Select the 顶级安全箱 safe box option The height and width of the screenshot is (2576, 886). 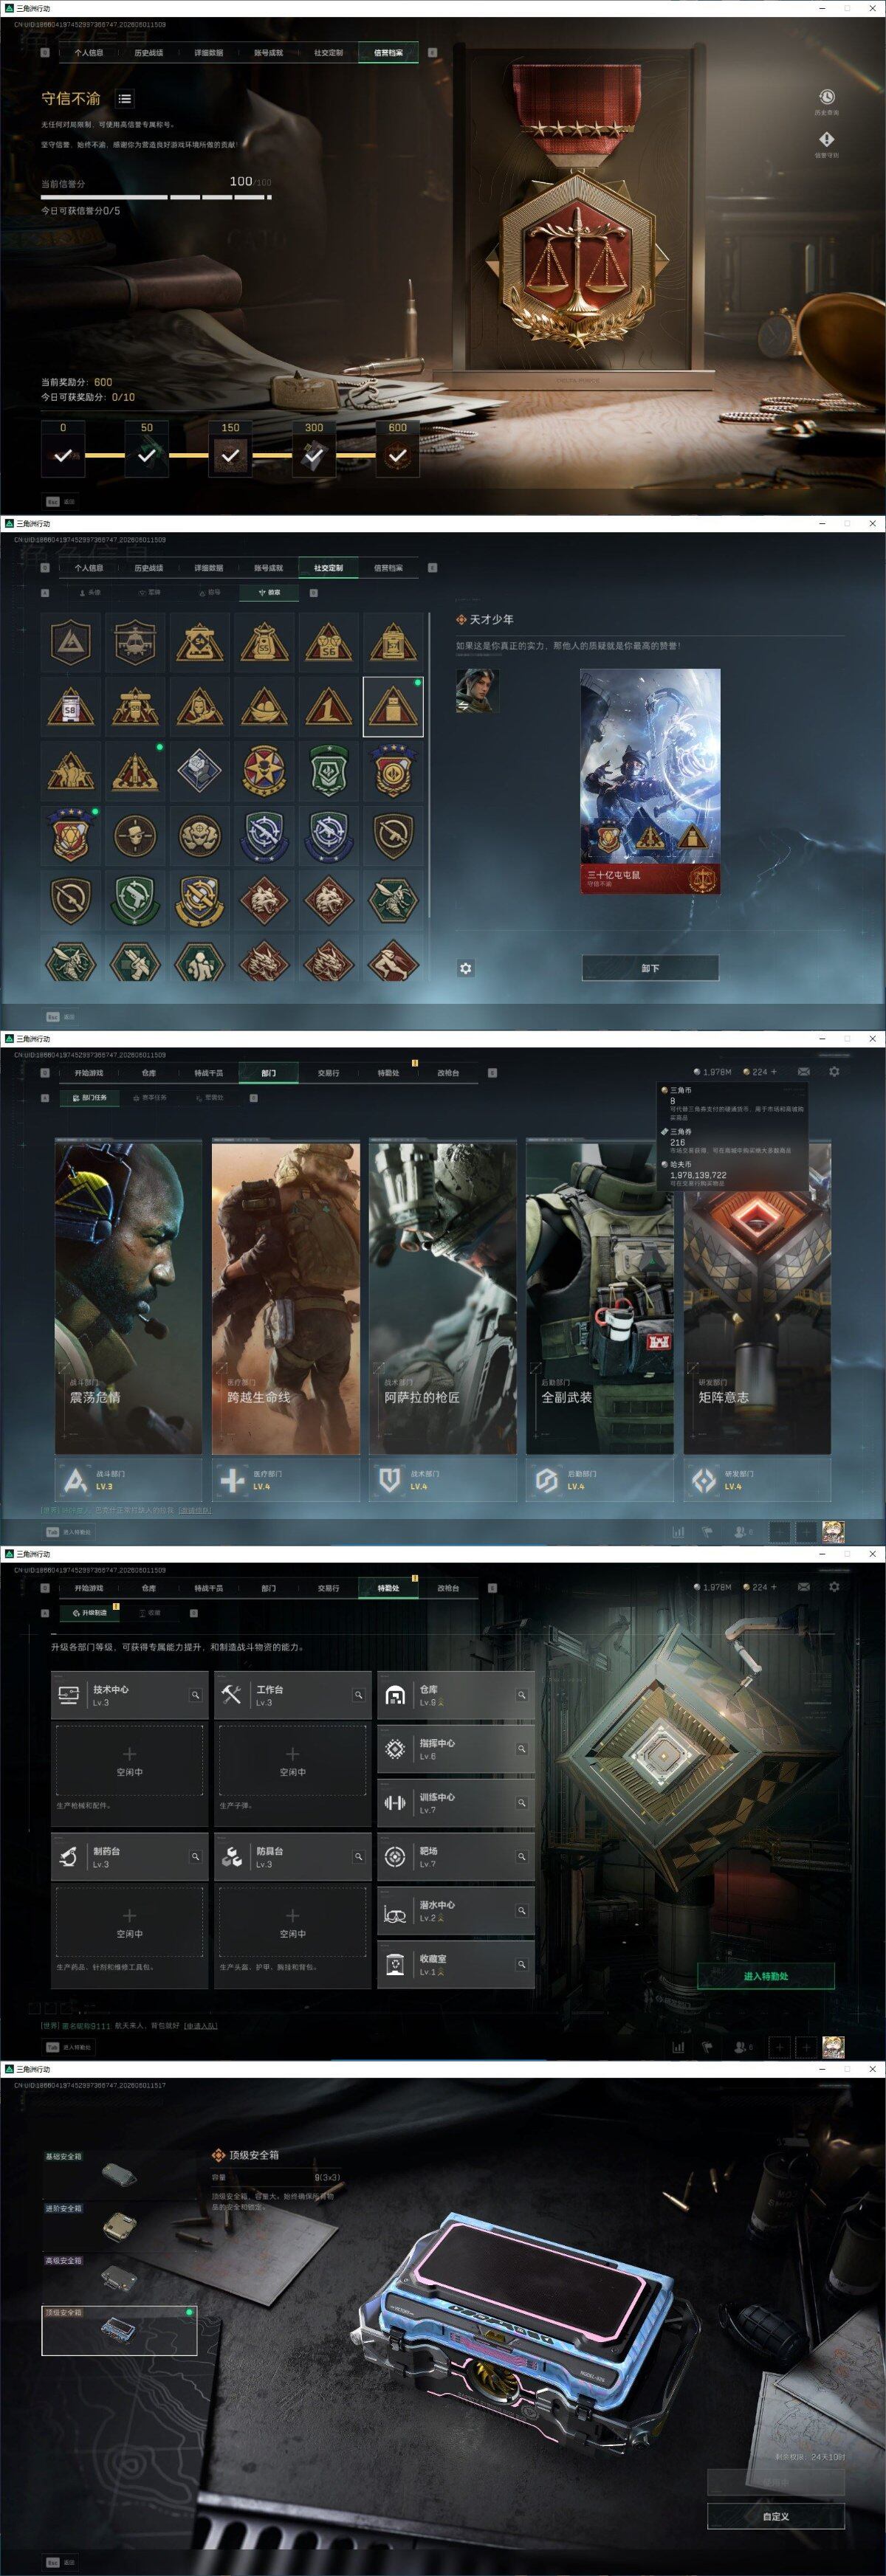120,2330
